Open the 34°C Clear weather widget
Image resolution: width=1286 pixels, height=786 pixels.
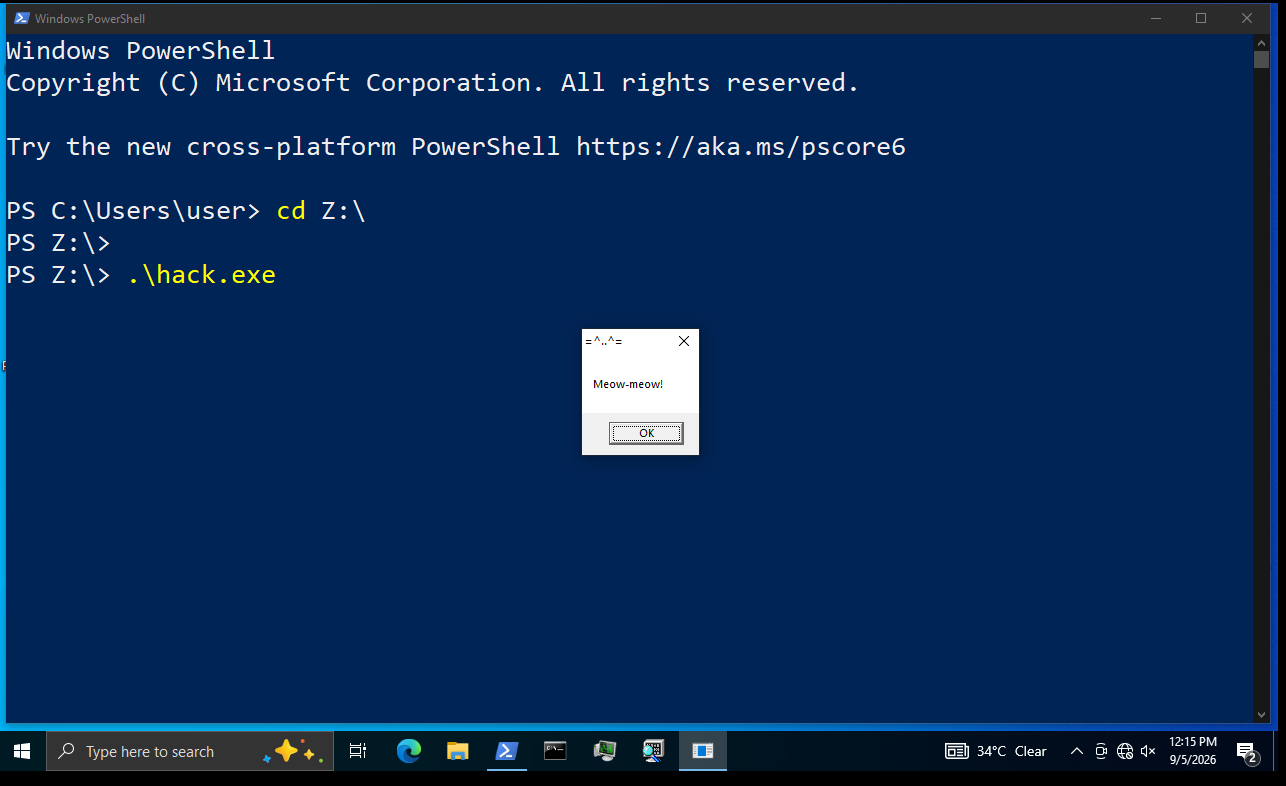pos(996,751)
